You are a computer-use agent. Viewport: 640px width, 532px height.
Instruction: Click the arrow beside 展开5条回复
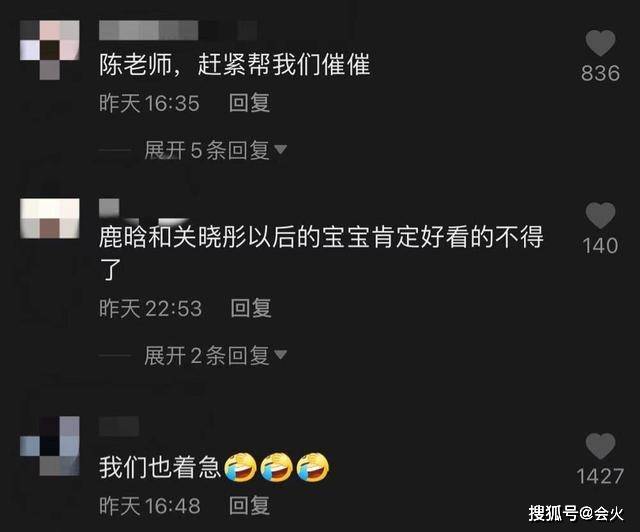(x=280, y=149)
